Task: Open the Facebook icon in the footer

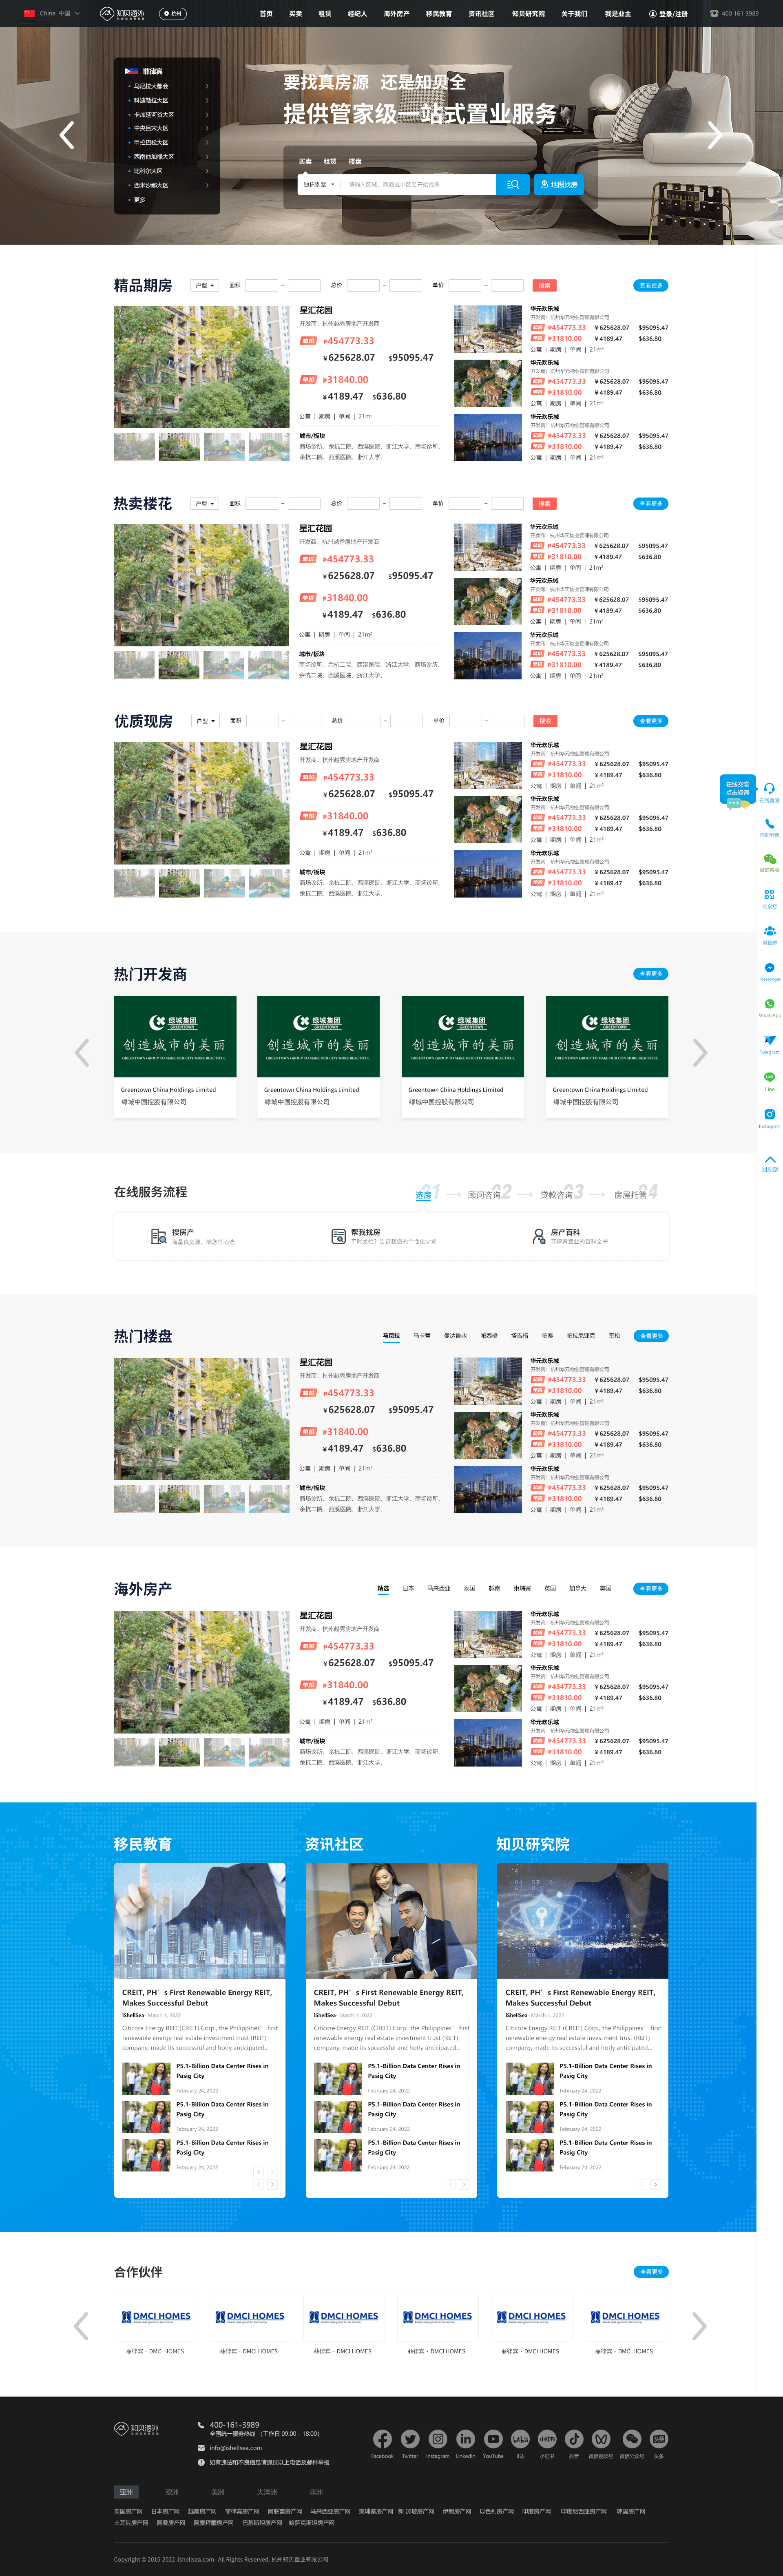Action: [382, 2439]
